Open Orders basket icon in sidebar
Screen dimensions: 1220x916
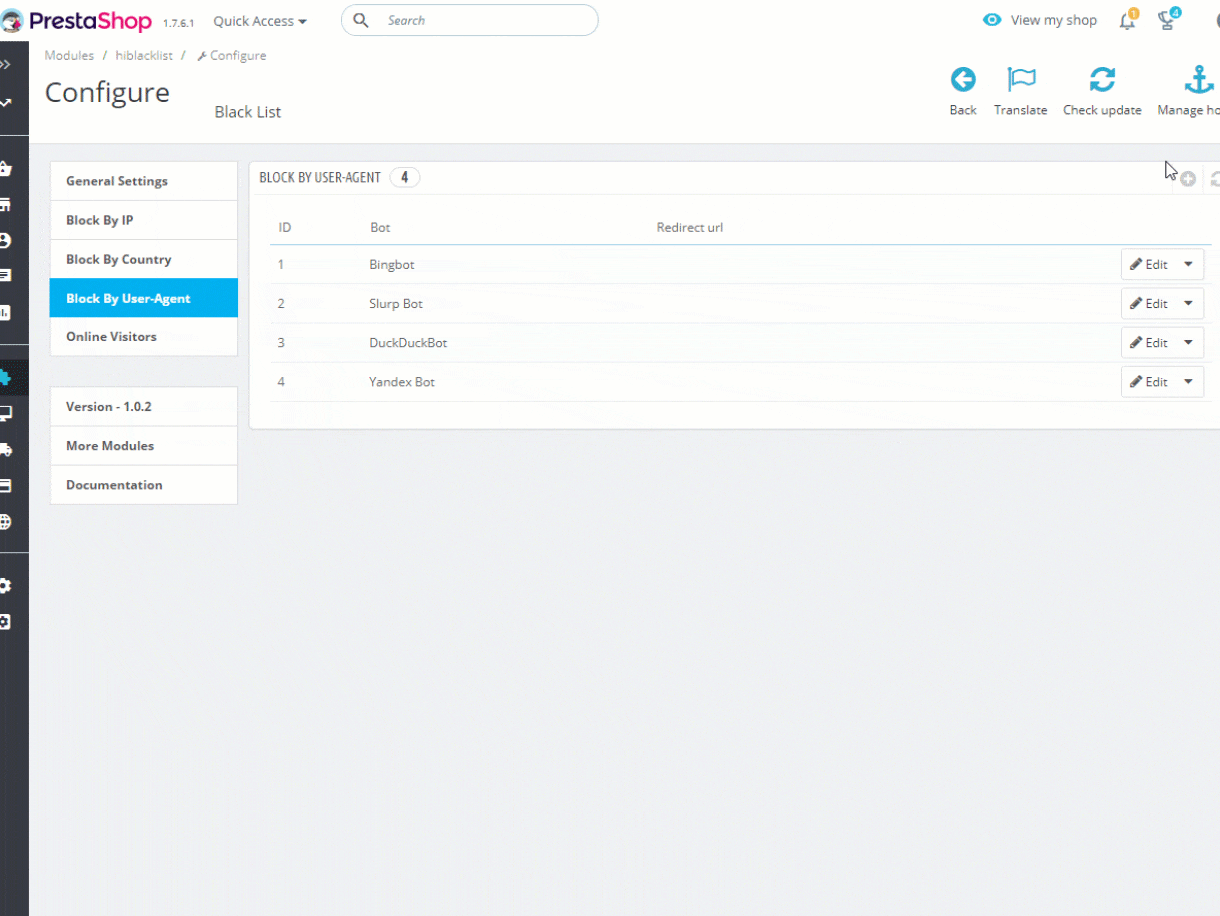[x=5, y=169]
